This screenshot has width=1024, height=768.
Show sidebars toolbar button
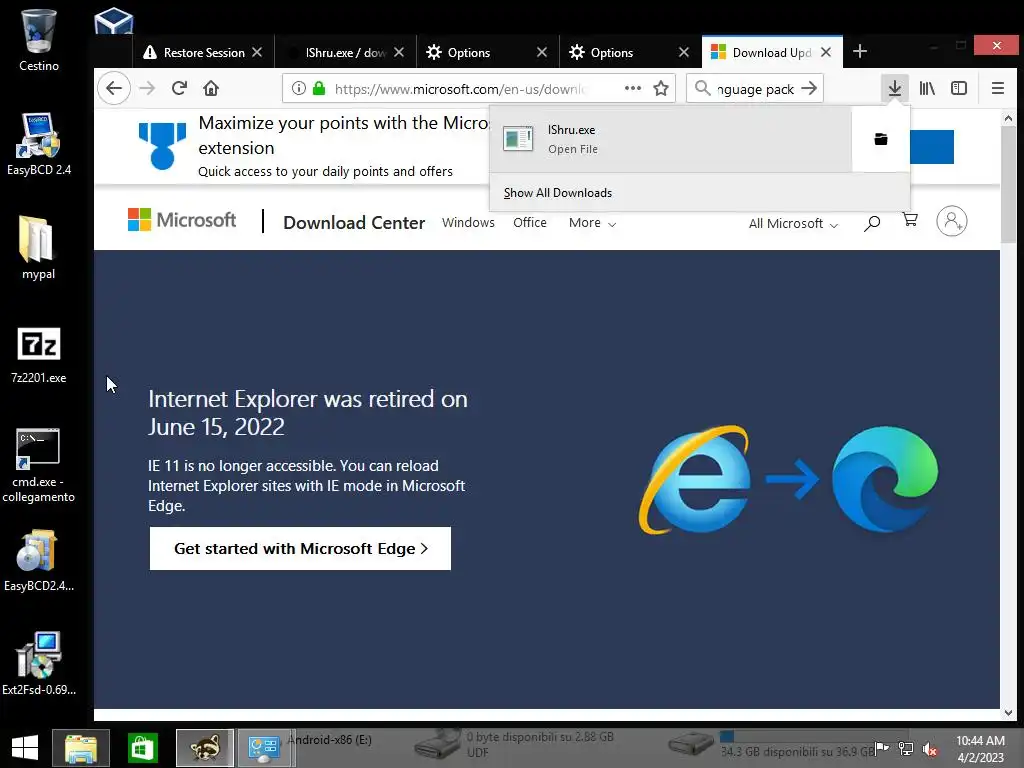(959, 88)
